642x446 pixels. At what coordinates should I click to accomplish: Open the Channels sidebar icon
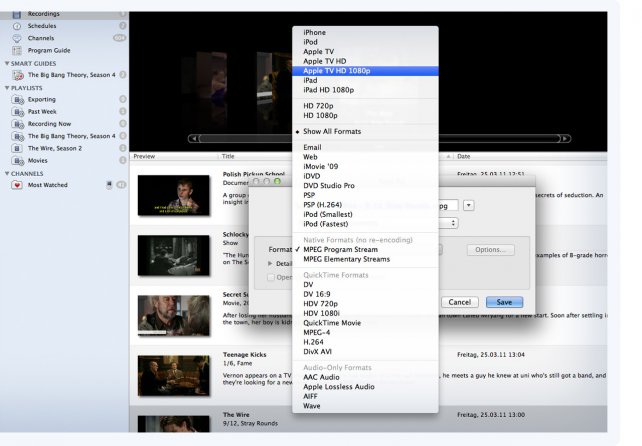point(17,38)
